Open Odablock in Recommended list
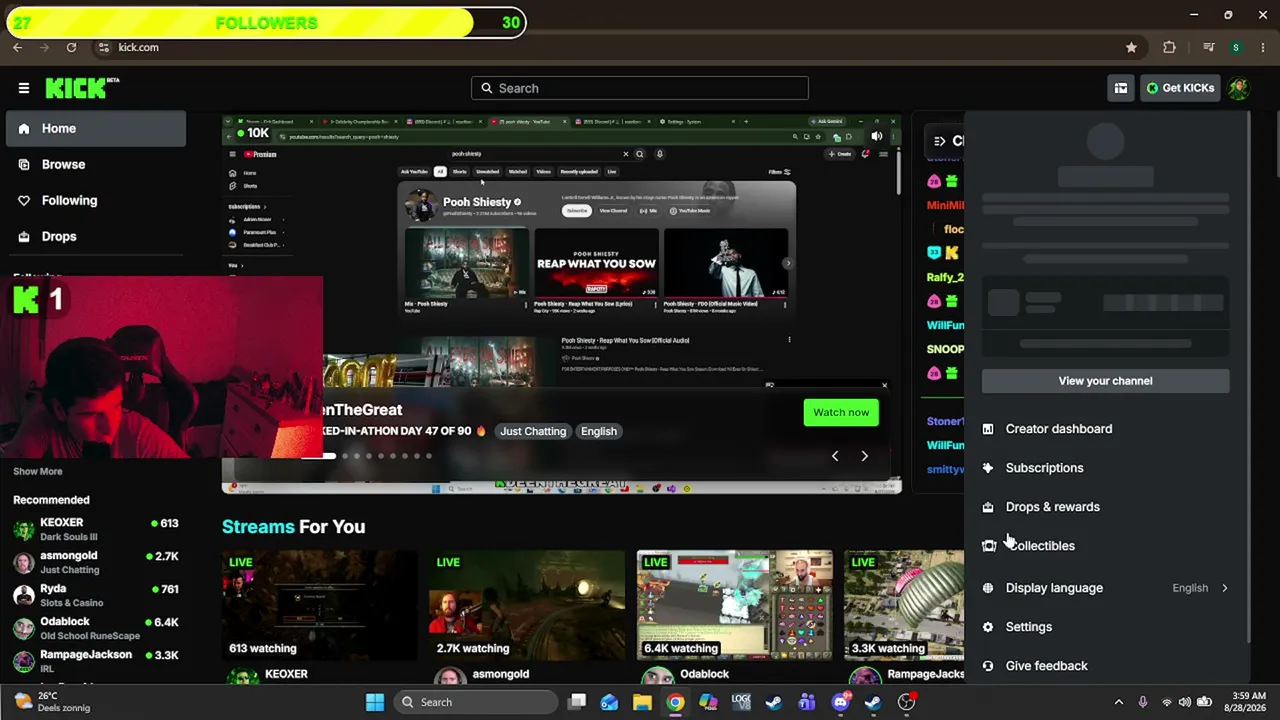Image resolution: width=1280 pixels, height=720 pixels. coord(95,628)
